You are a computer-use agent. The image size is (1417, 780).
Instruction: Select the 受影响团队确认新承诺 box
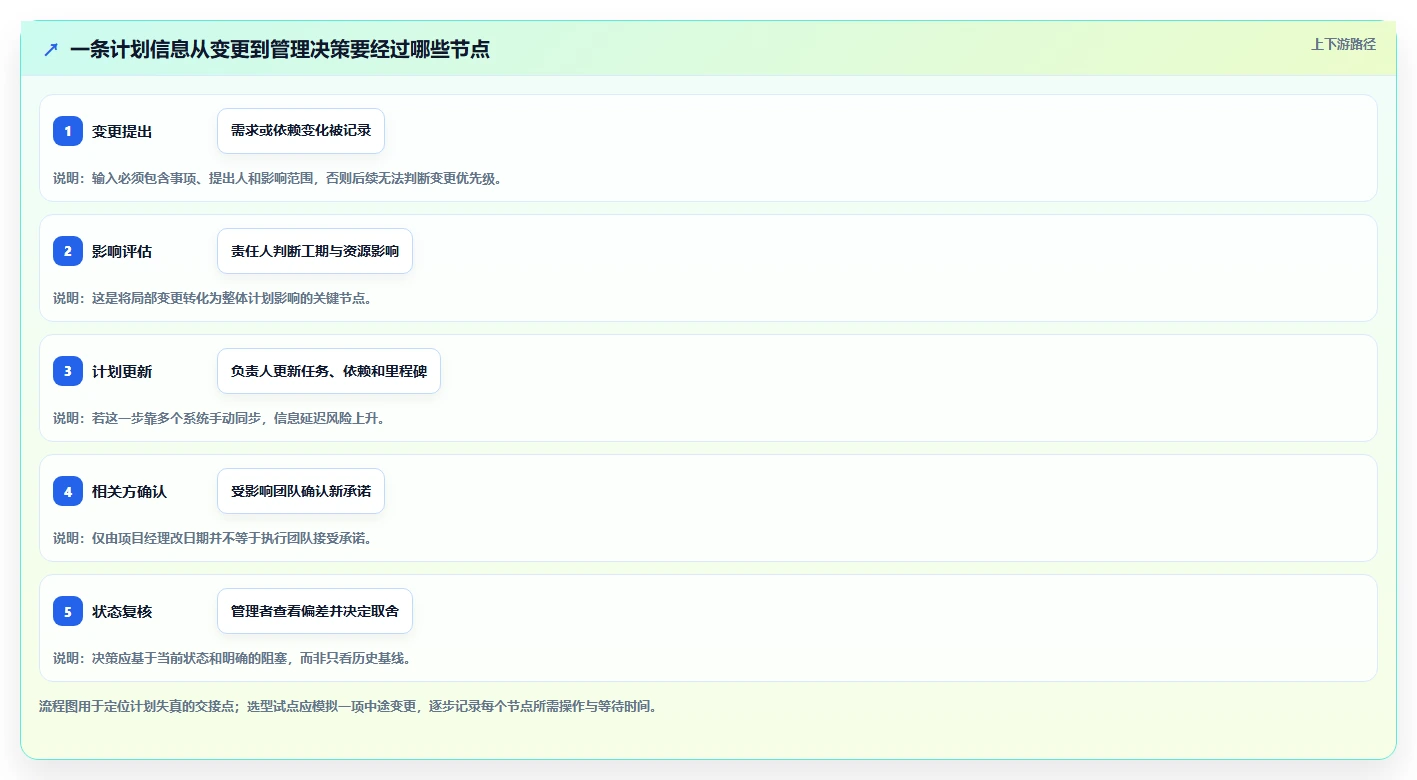[x=301, y=491]
